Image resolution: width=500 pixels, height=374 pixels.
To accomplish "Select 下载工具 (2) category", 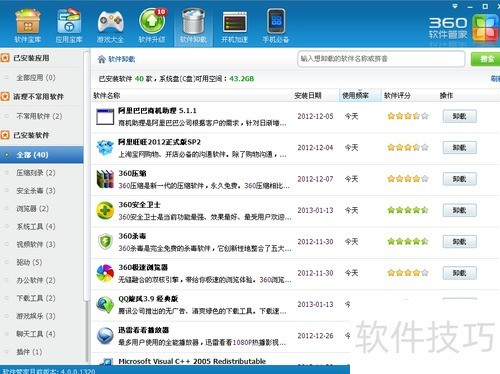I will [36, 298].
